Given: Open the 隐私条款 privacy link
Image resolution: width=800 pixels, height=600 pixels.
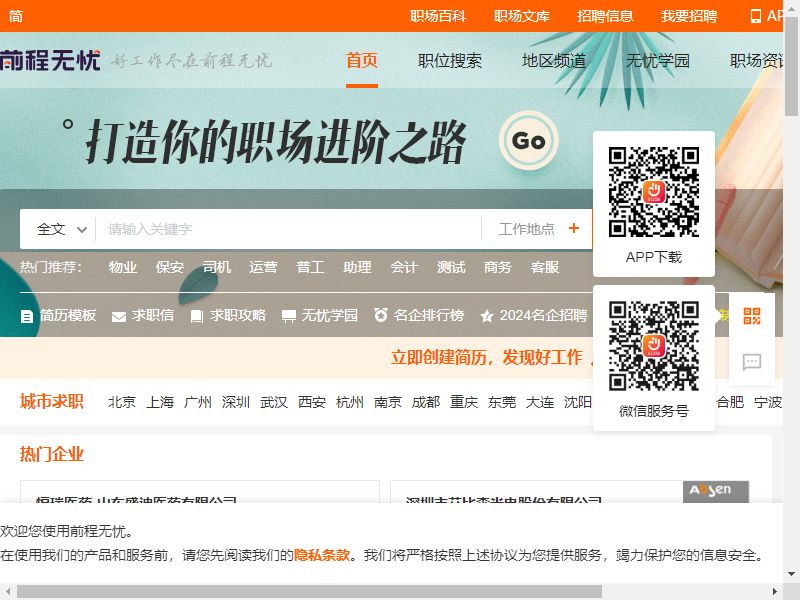Looking at the screenshot, I should (322, 555).
